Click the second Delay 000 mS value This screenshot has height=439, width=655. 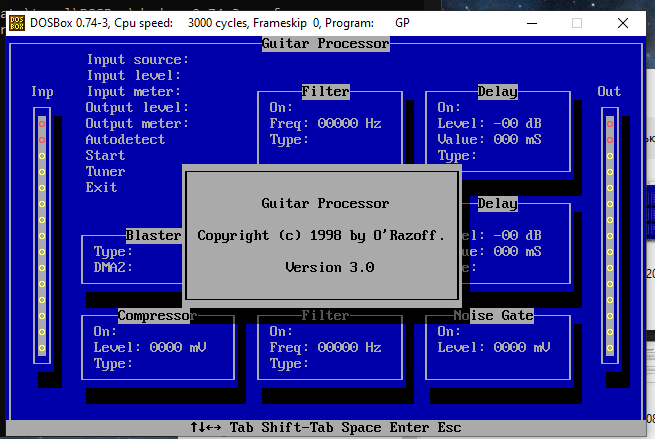(517, 251)
